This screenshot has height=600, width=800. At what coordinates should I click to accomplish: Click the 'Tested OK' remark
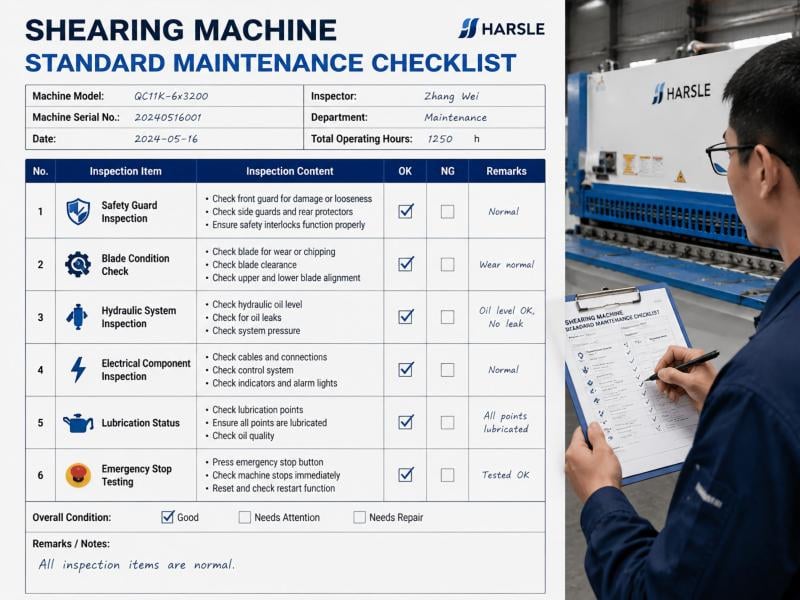[506, 475]
